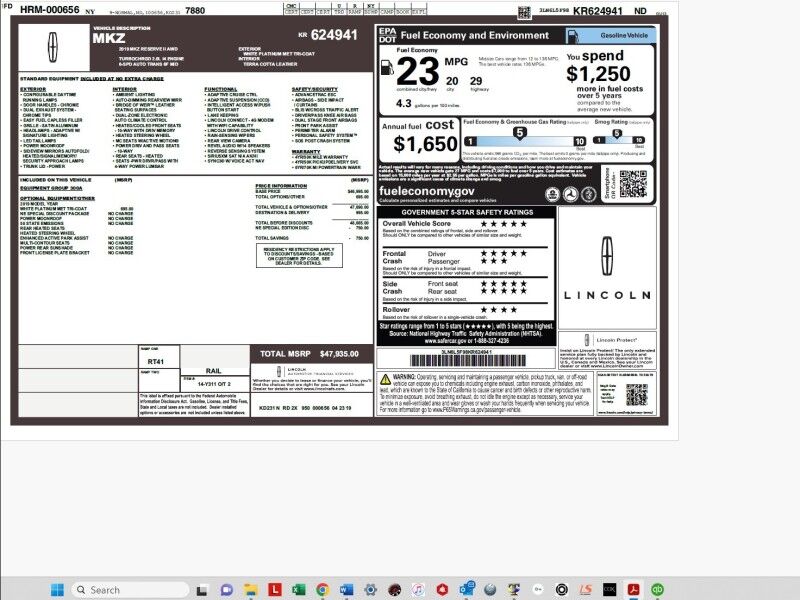
Task: Open the Windows Start menu
Action: (55, 589)
